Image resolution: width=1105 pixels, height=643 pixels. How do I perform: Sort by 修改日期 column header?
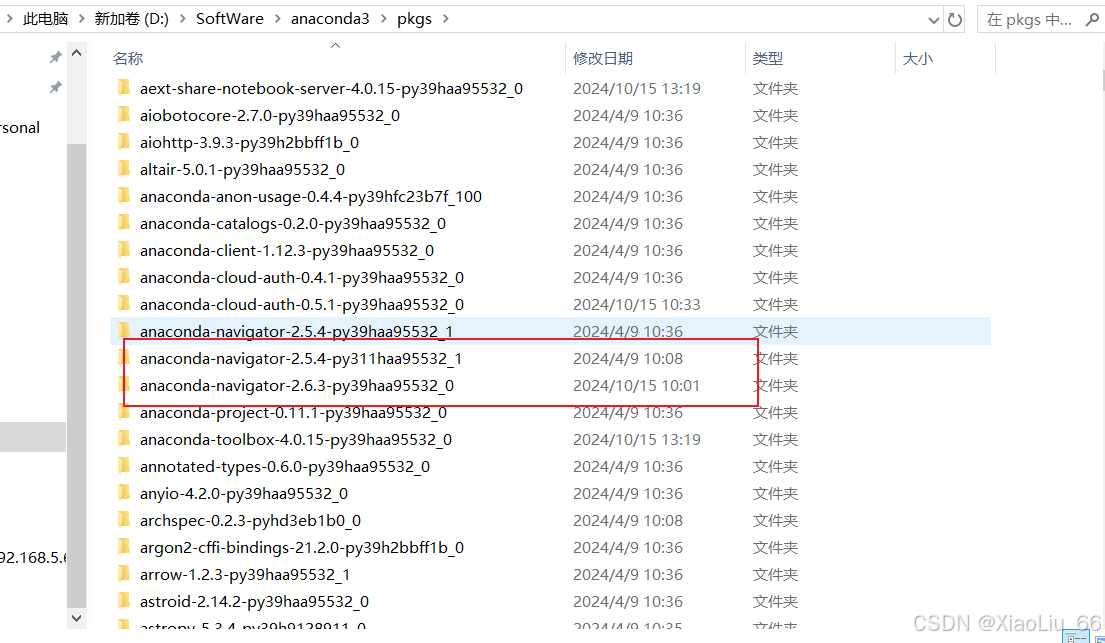click(x=603, y=59)
